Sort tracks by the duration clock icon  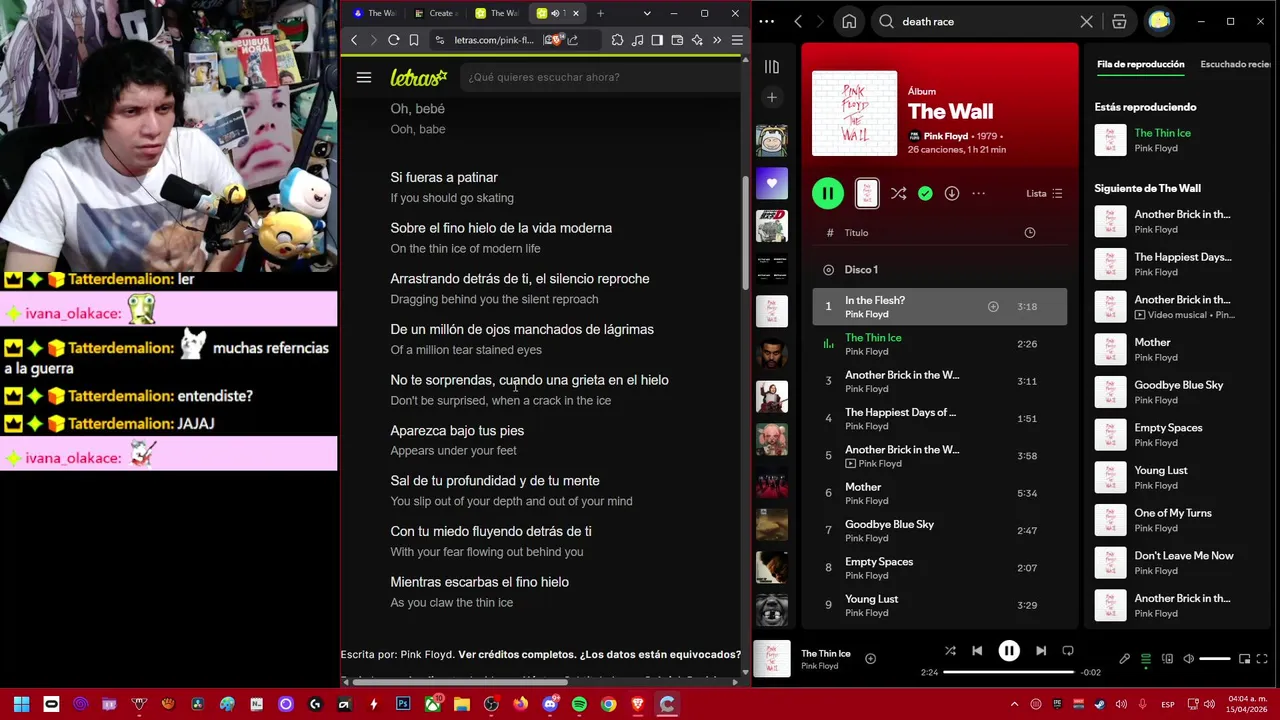[x=1029, y=233]
